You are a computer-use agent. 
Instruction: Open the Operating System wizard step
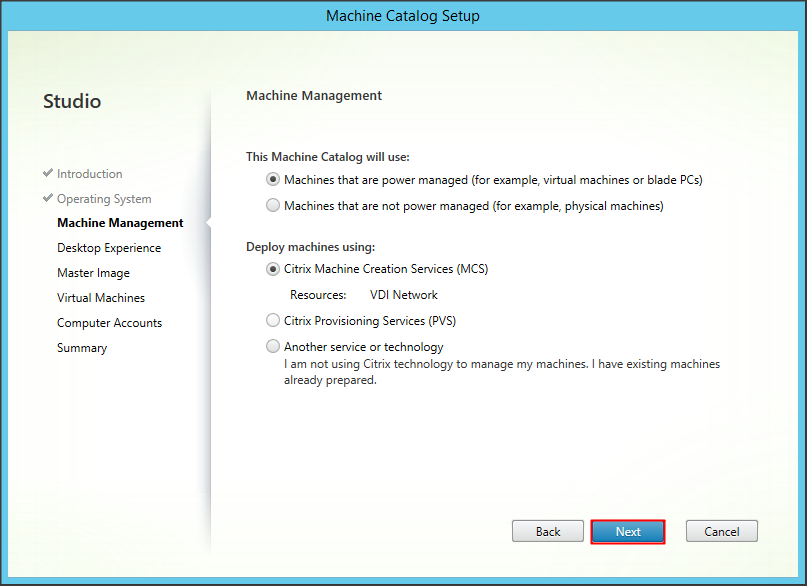pyautogui.click(x=104, y=199)
